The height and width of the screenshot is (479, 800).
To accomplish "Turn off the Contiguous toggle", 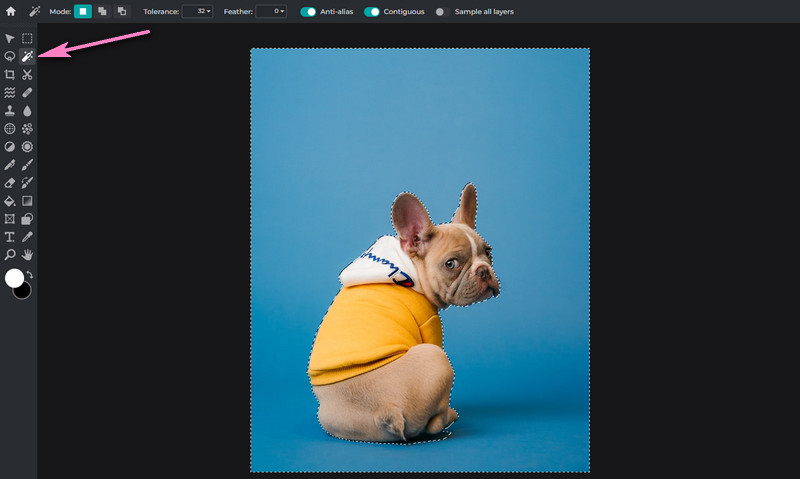I will click(372, 11).
